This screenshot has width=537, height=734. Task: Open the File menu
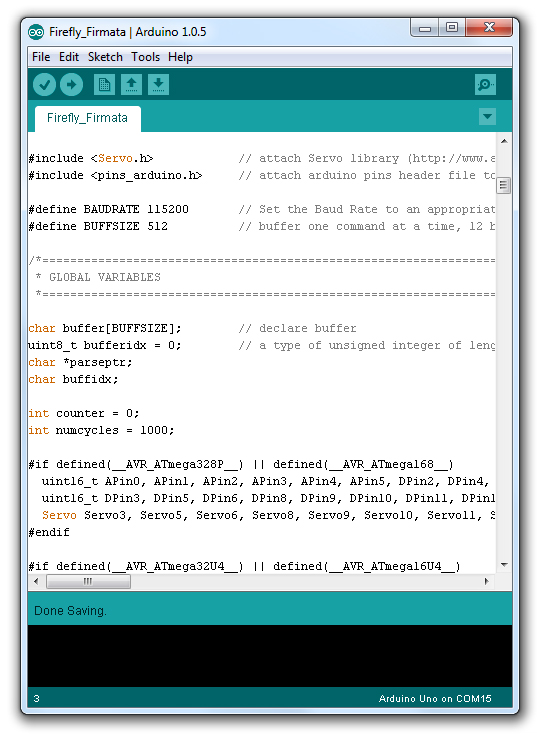41,57
